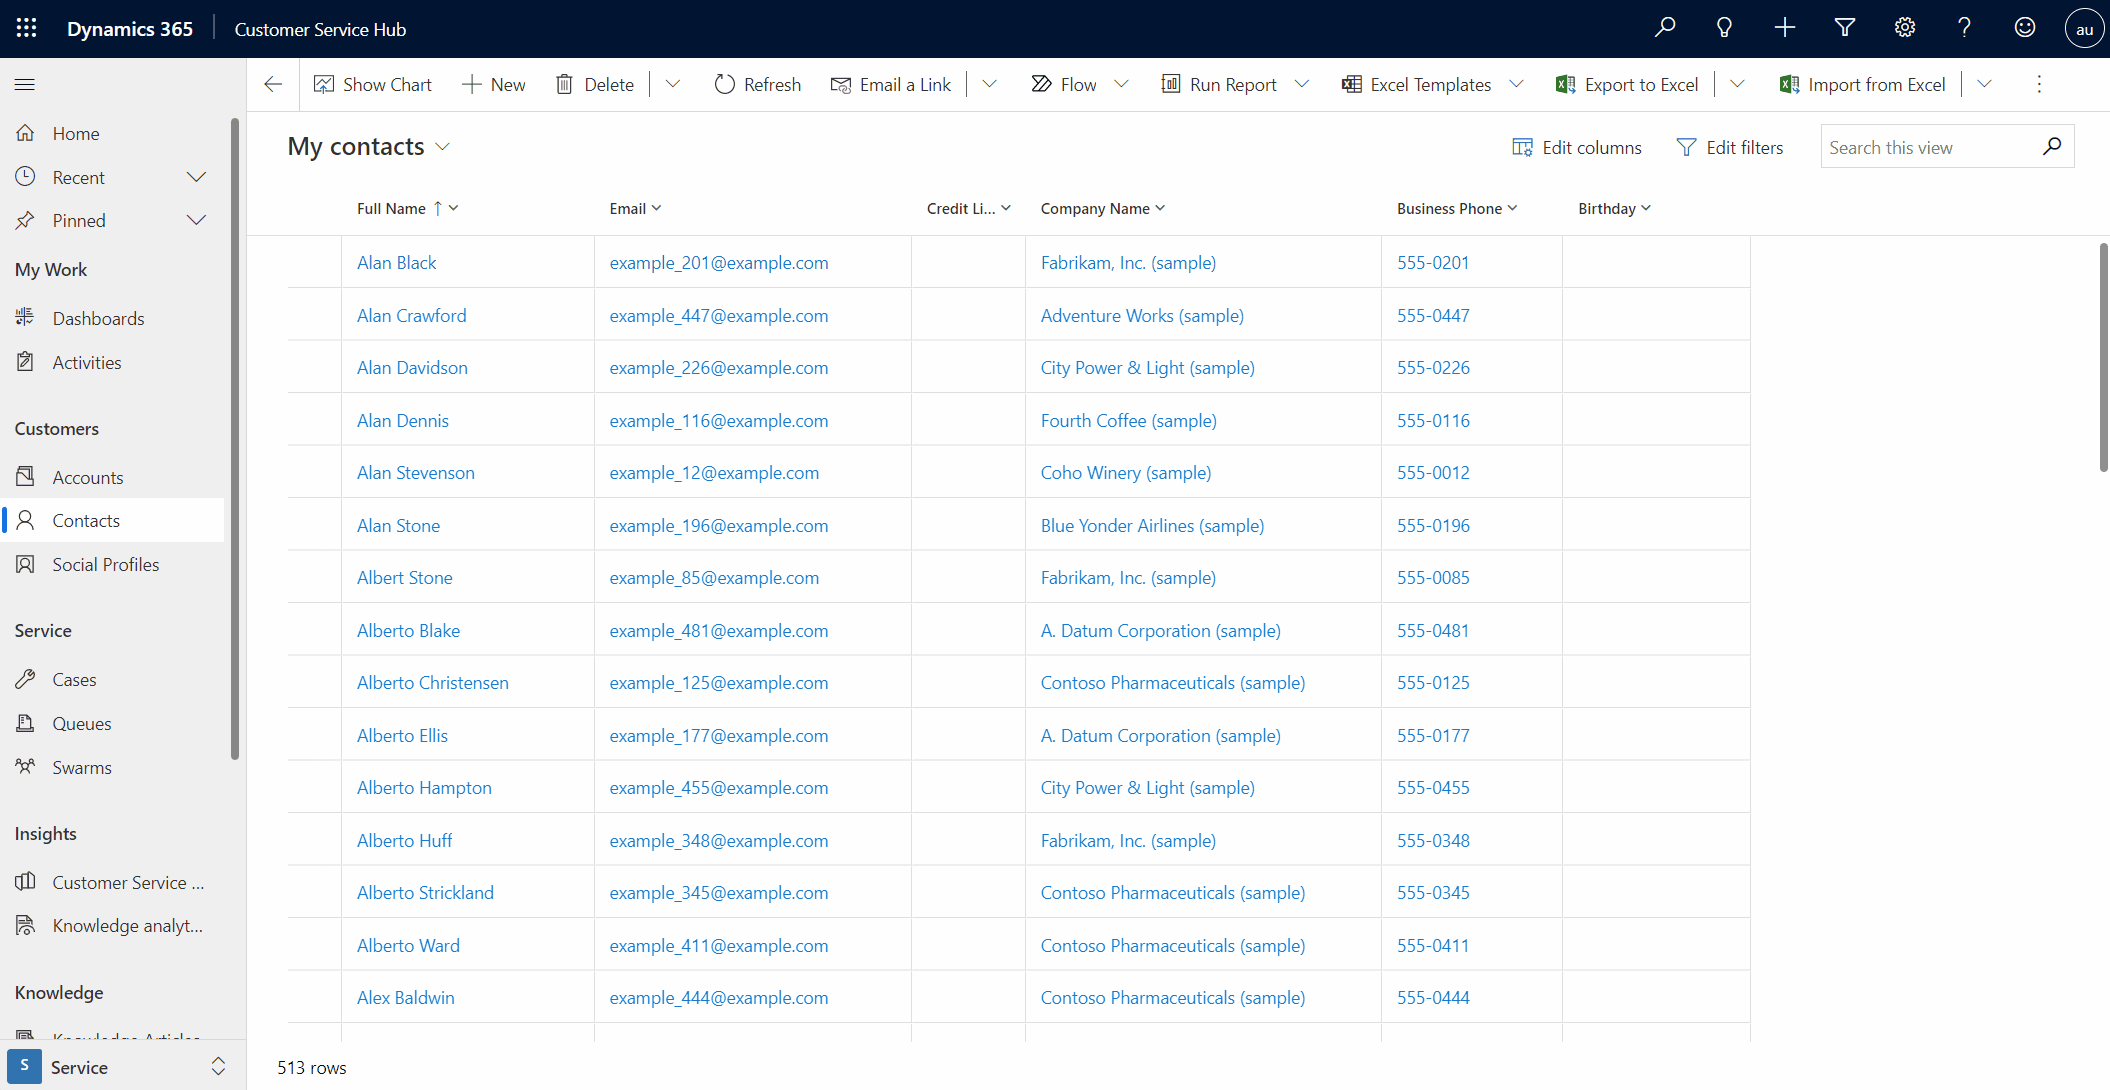Open the Settings gear icon

click(x=1904, y=28)
